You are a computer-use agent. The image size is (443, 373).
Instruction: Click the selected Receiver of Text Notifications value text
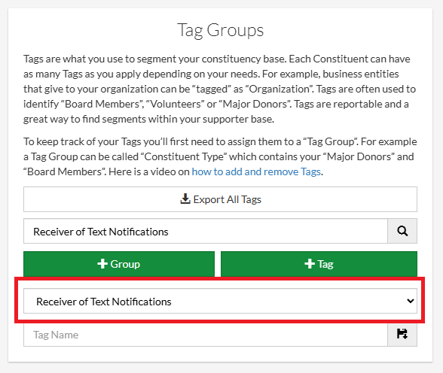104,301
